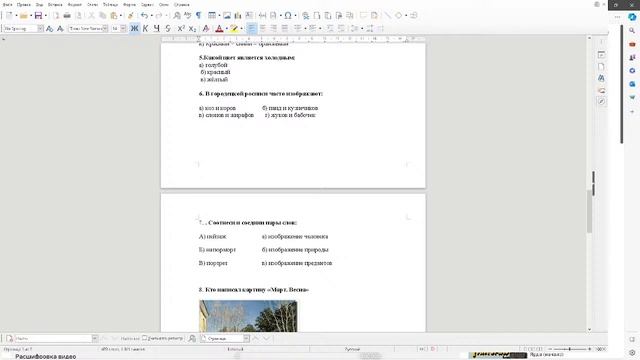
Task: Go to next page element arrow
Action: (267, 338)
